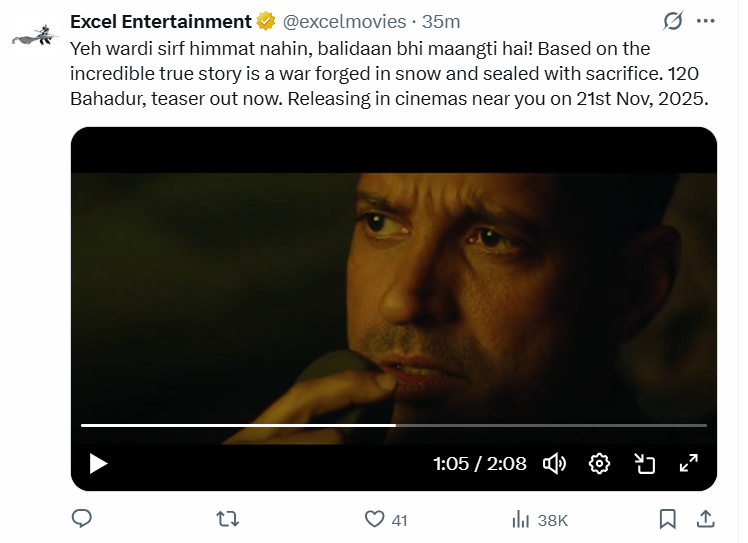Viewport: 748px width, 543px height.
Task: Expand video to fullscreen
Action: pos(689,463)
